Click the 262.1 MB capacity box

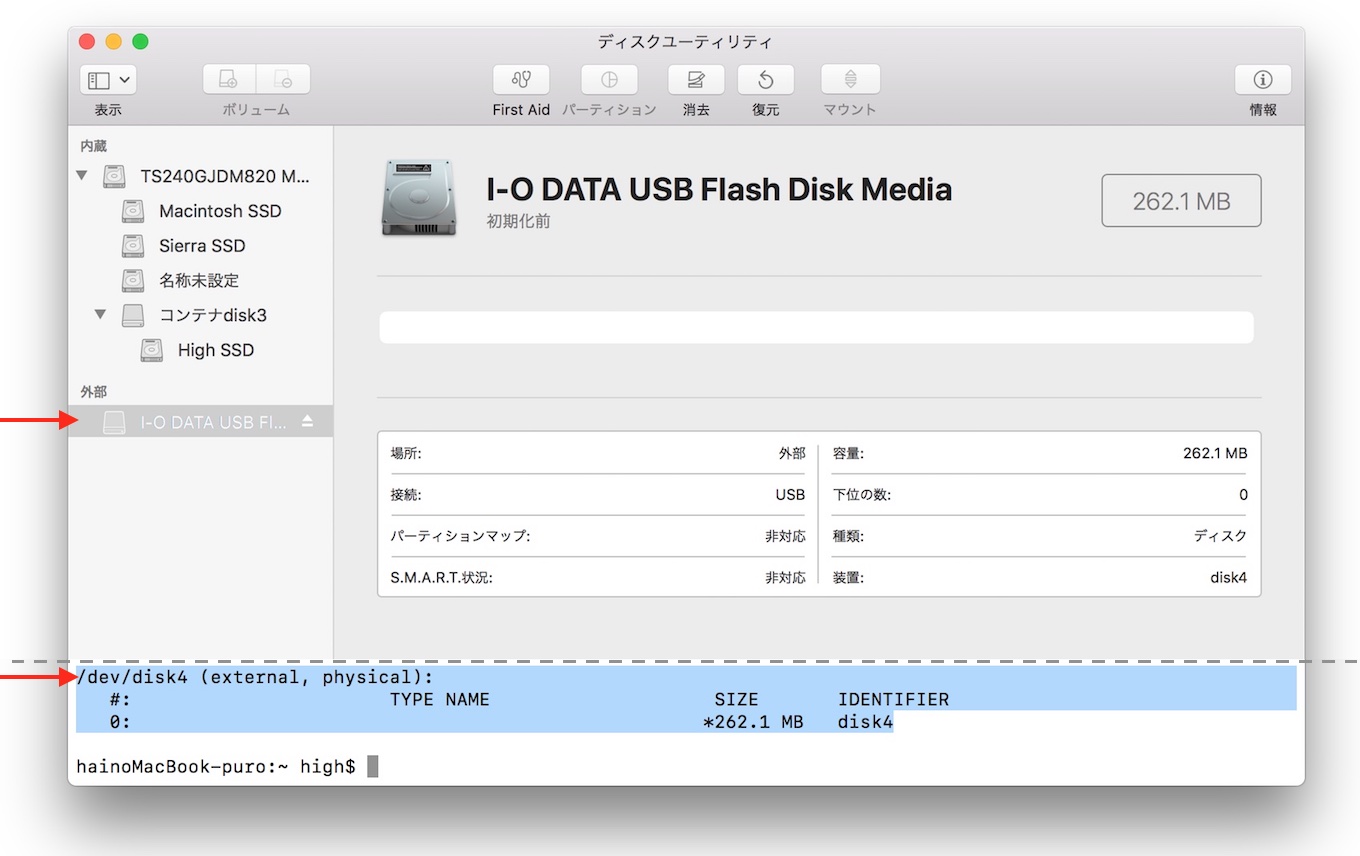pyautogui.click(x=1181, y=201)
